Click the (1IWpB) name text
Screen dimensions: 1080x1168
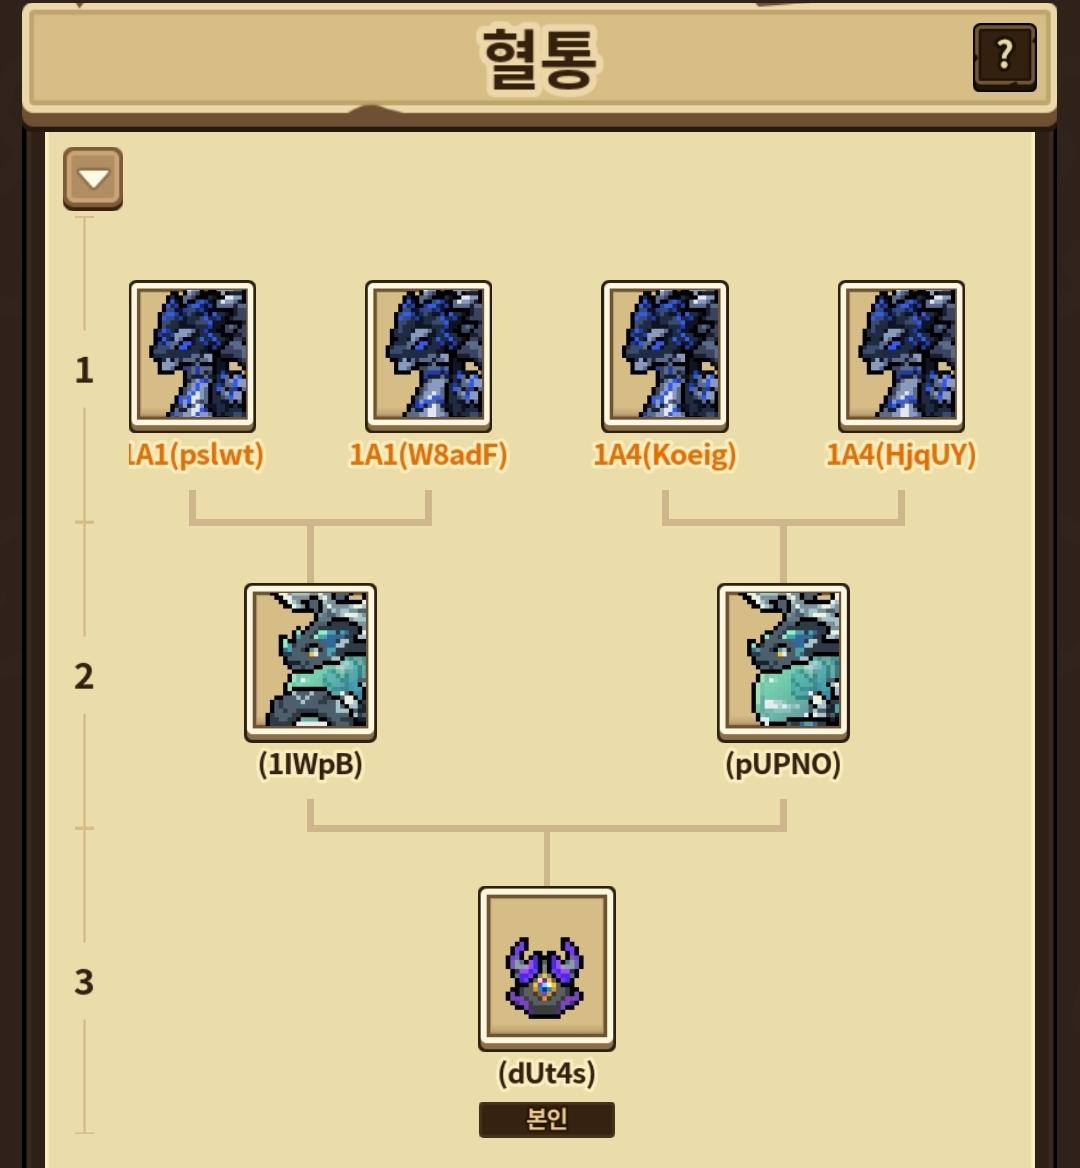click(311, 764)
